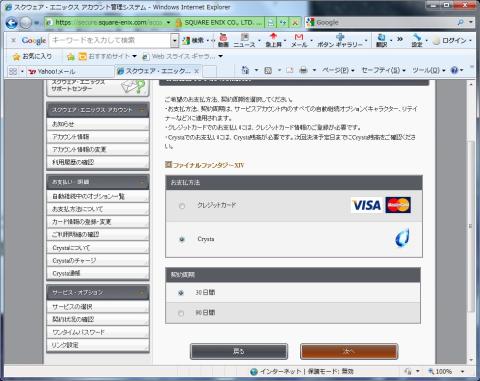The width and height of the screenshot is (480, 381).
Task: Open the address bar dropdown arrow
Action: point(168,23)
